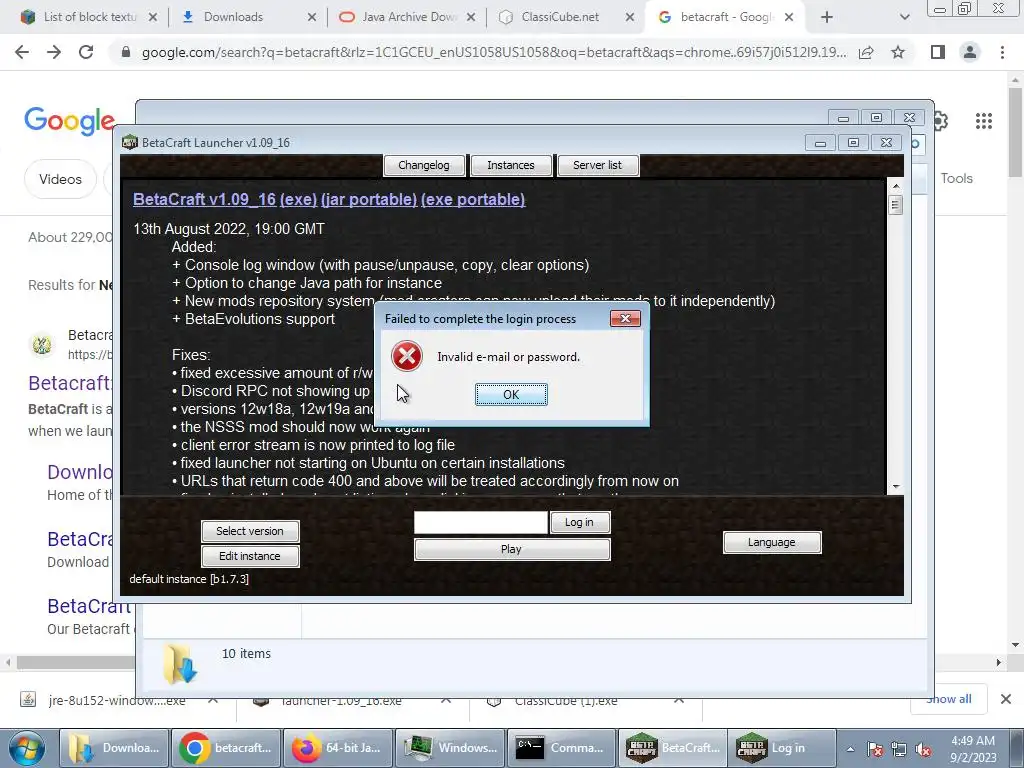1024x768 pixels.
Task: Open the Windows Start menu
Action: click(26, 748)
